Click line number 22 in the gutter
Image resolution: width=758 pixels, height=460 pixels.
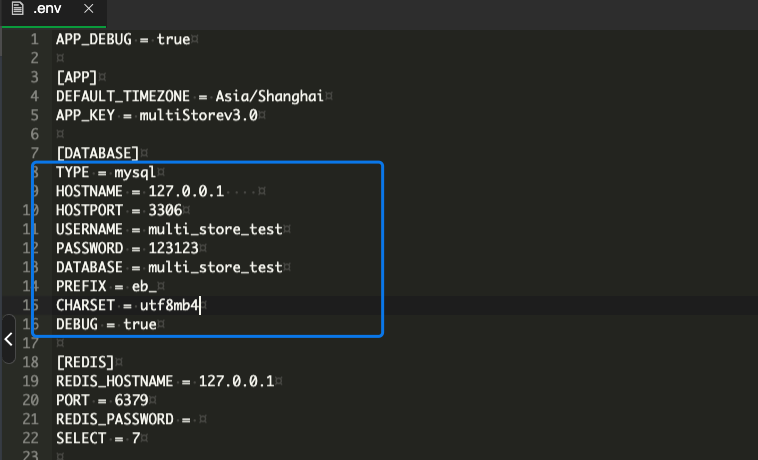click(30, 438)
